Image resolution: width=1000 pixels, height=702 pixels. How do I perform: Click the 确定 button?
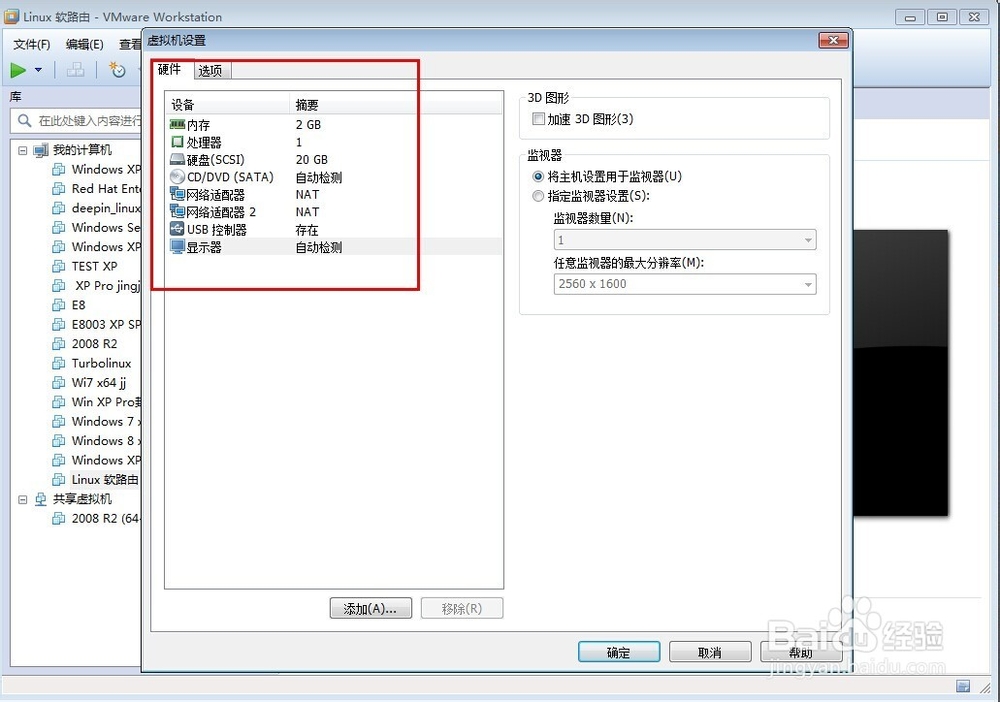pos(619,652)
